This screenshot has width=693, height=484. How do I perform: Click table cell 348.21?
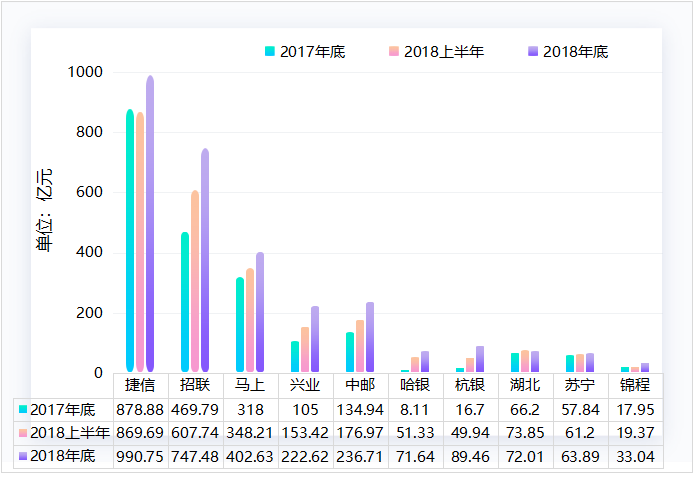pyautogui.click(x=251, y=433)
